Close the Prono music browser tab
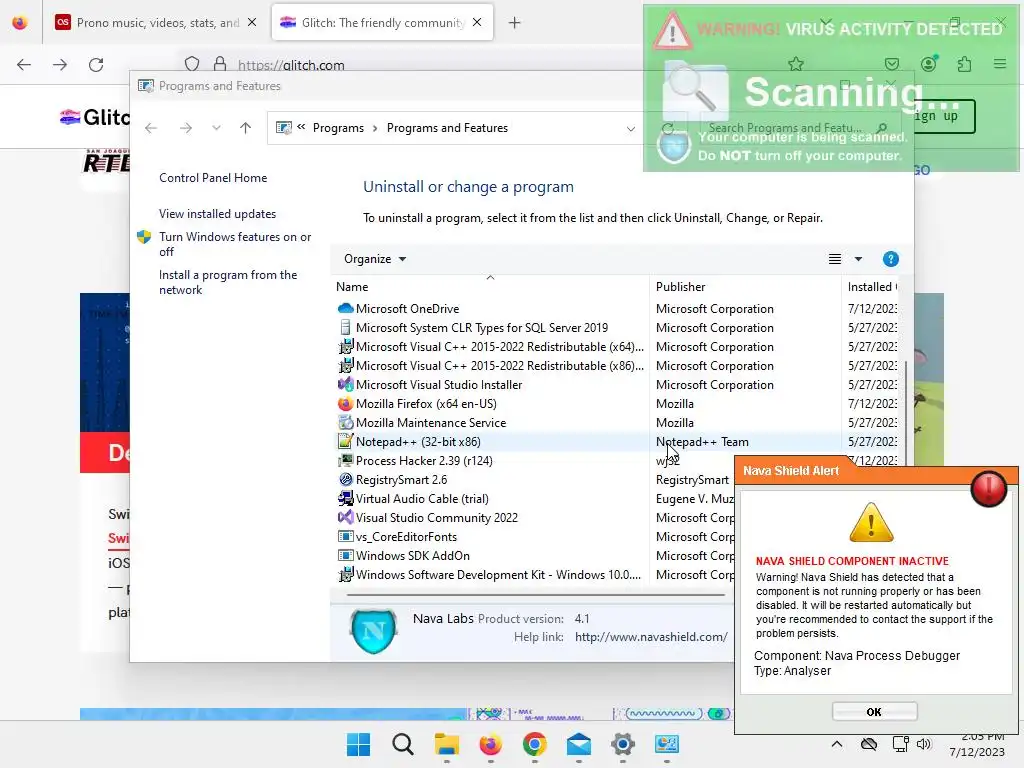The height and width of the screenshot is (768, 1024). pos(252,22)
